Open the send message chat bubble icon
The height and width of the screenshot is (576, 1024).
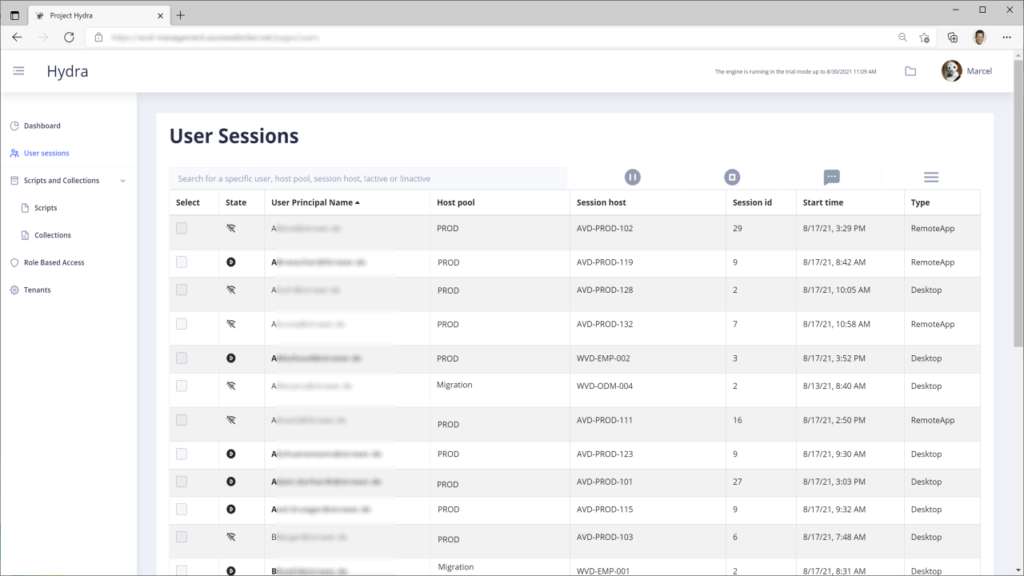(x=831, y=177)
